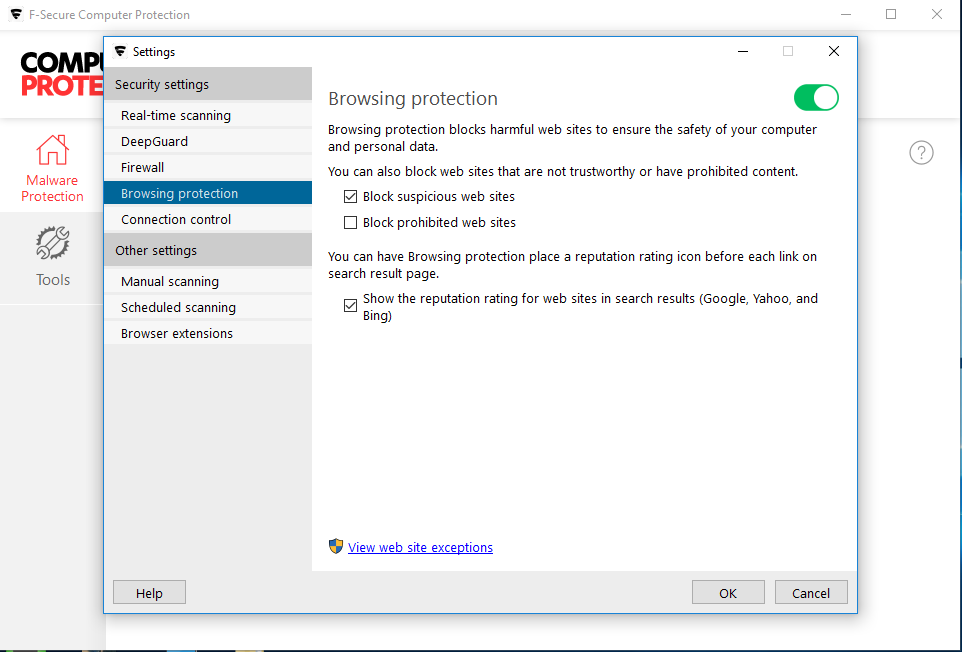This screenshot has width=962, height=652.
Task: Dismiss the dialog with Cancel
Action: point(811,593)
